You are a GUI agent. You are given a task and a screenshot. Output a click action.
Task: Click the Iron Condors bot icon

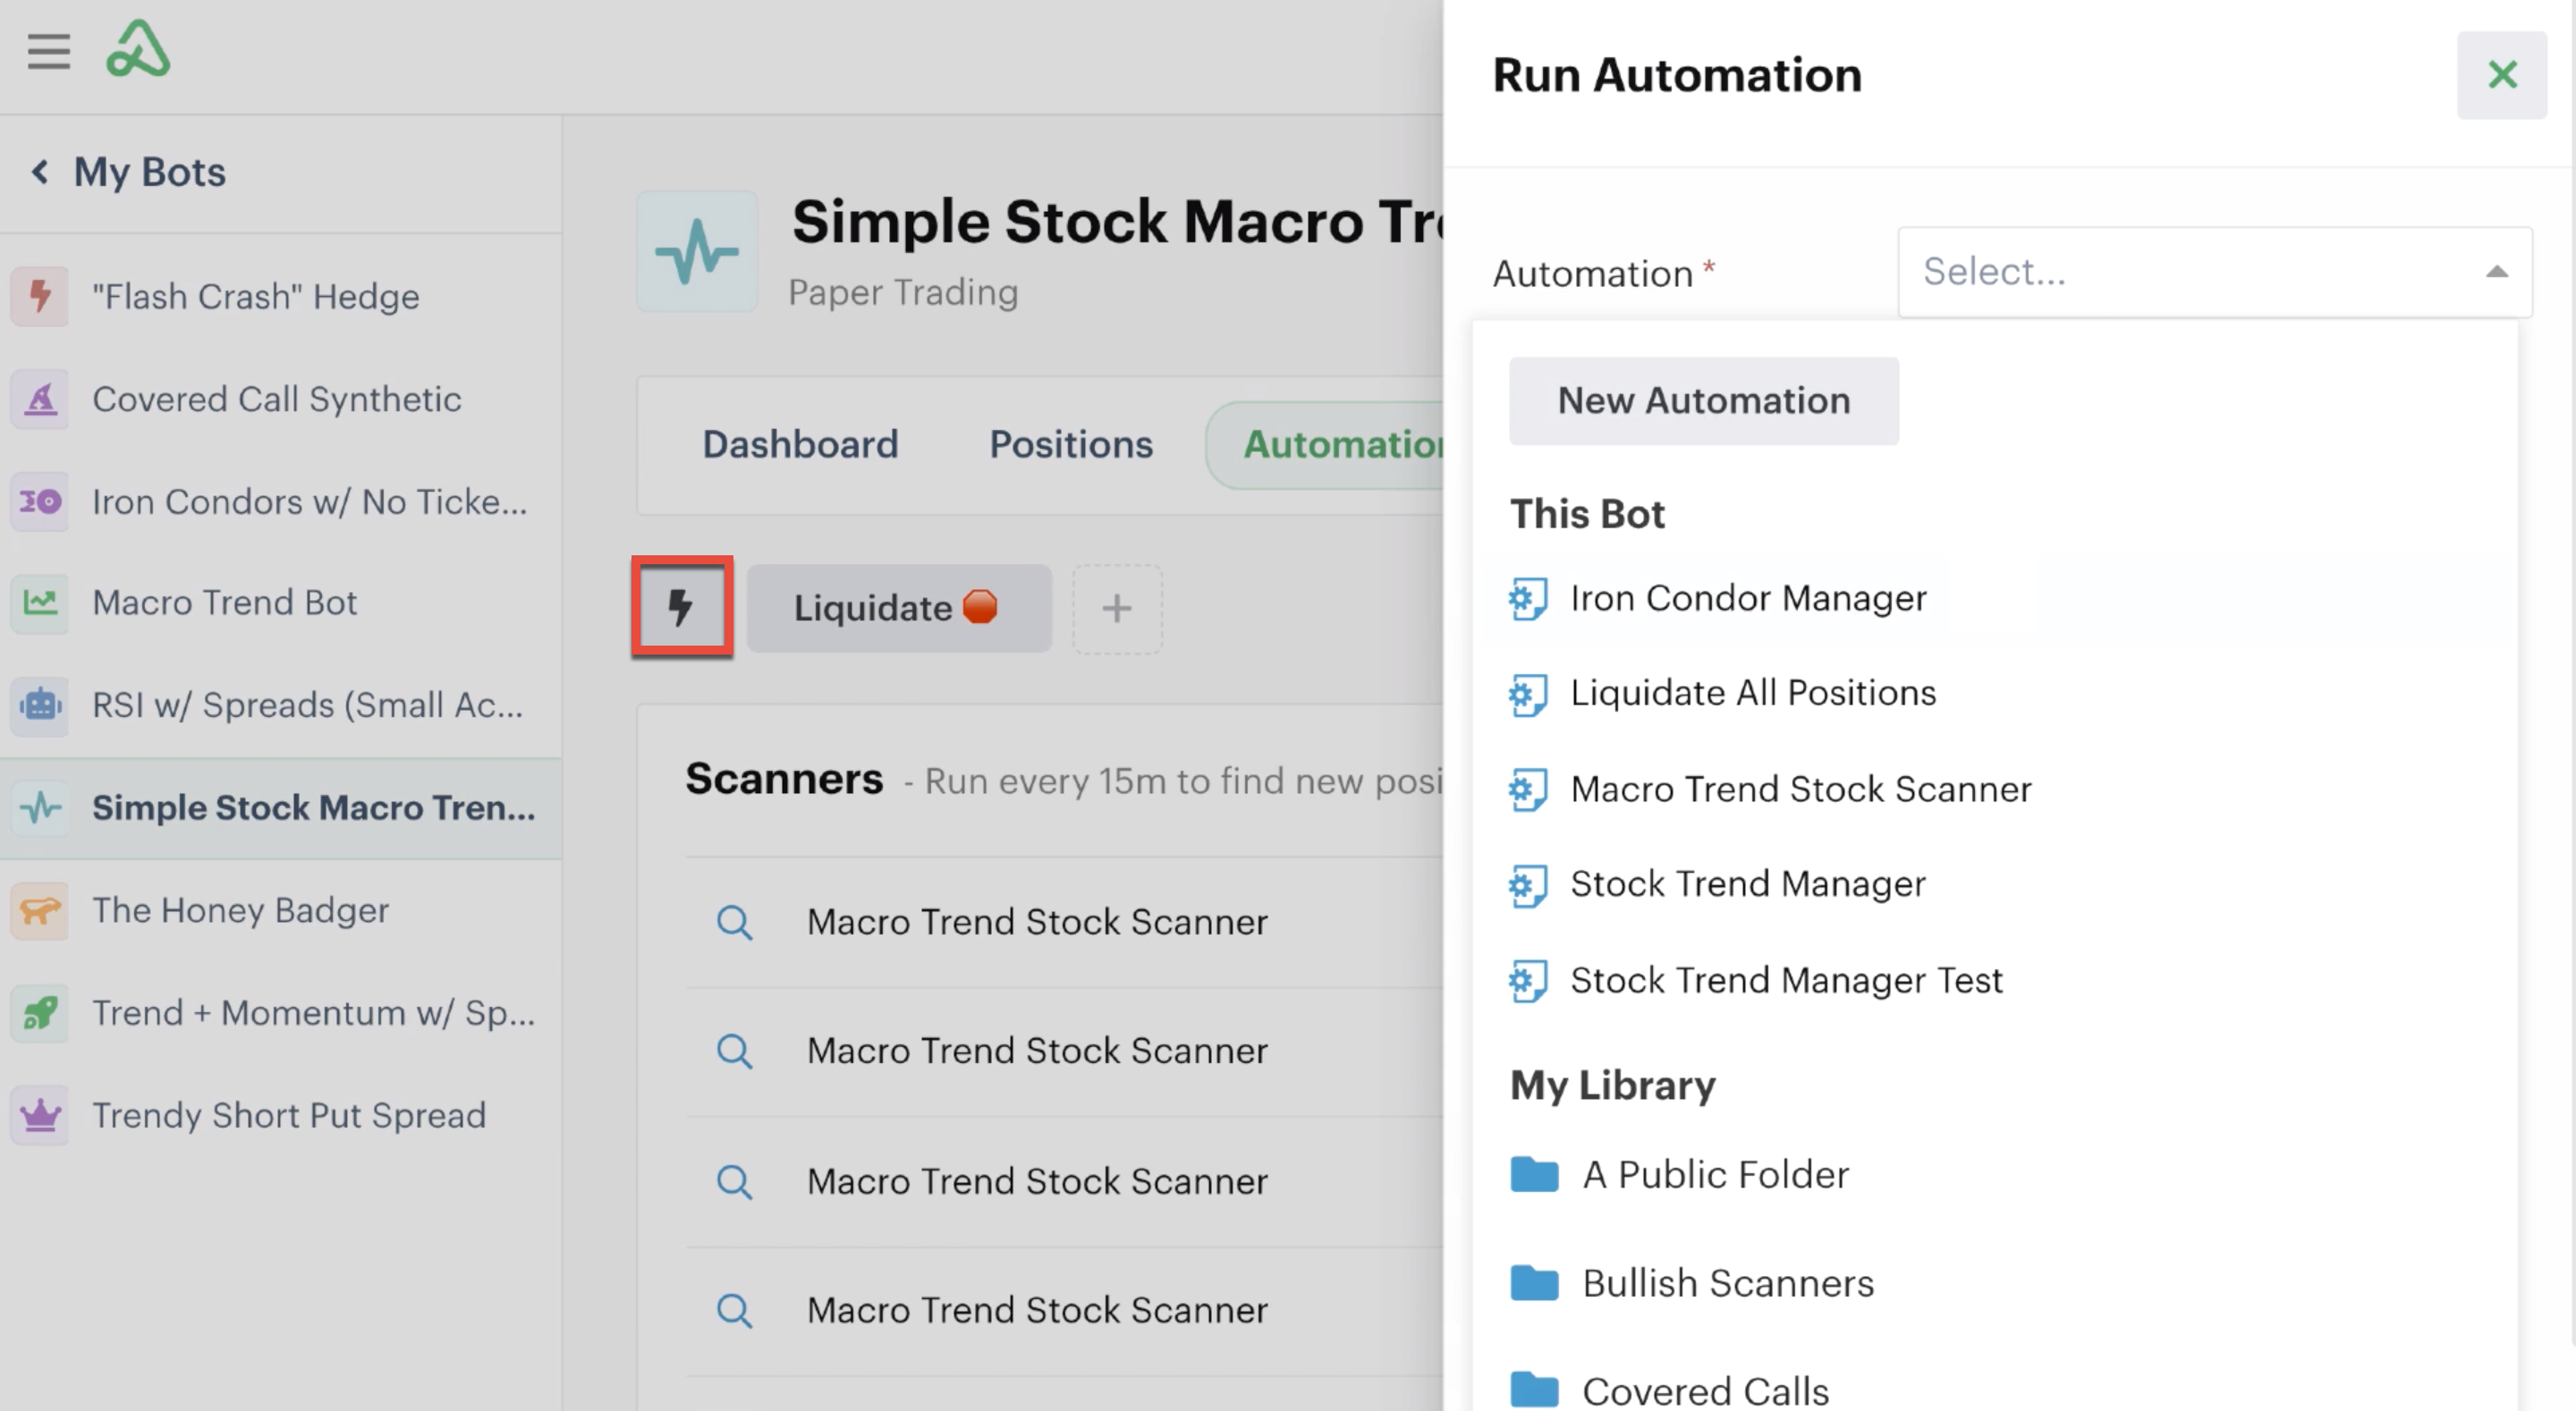tap(40, 501)
